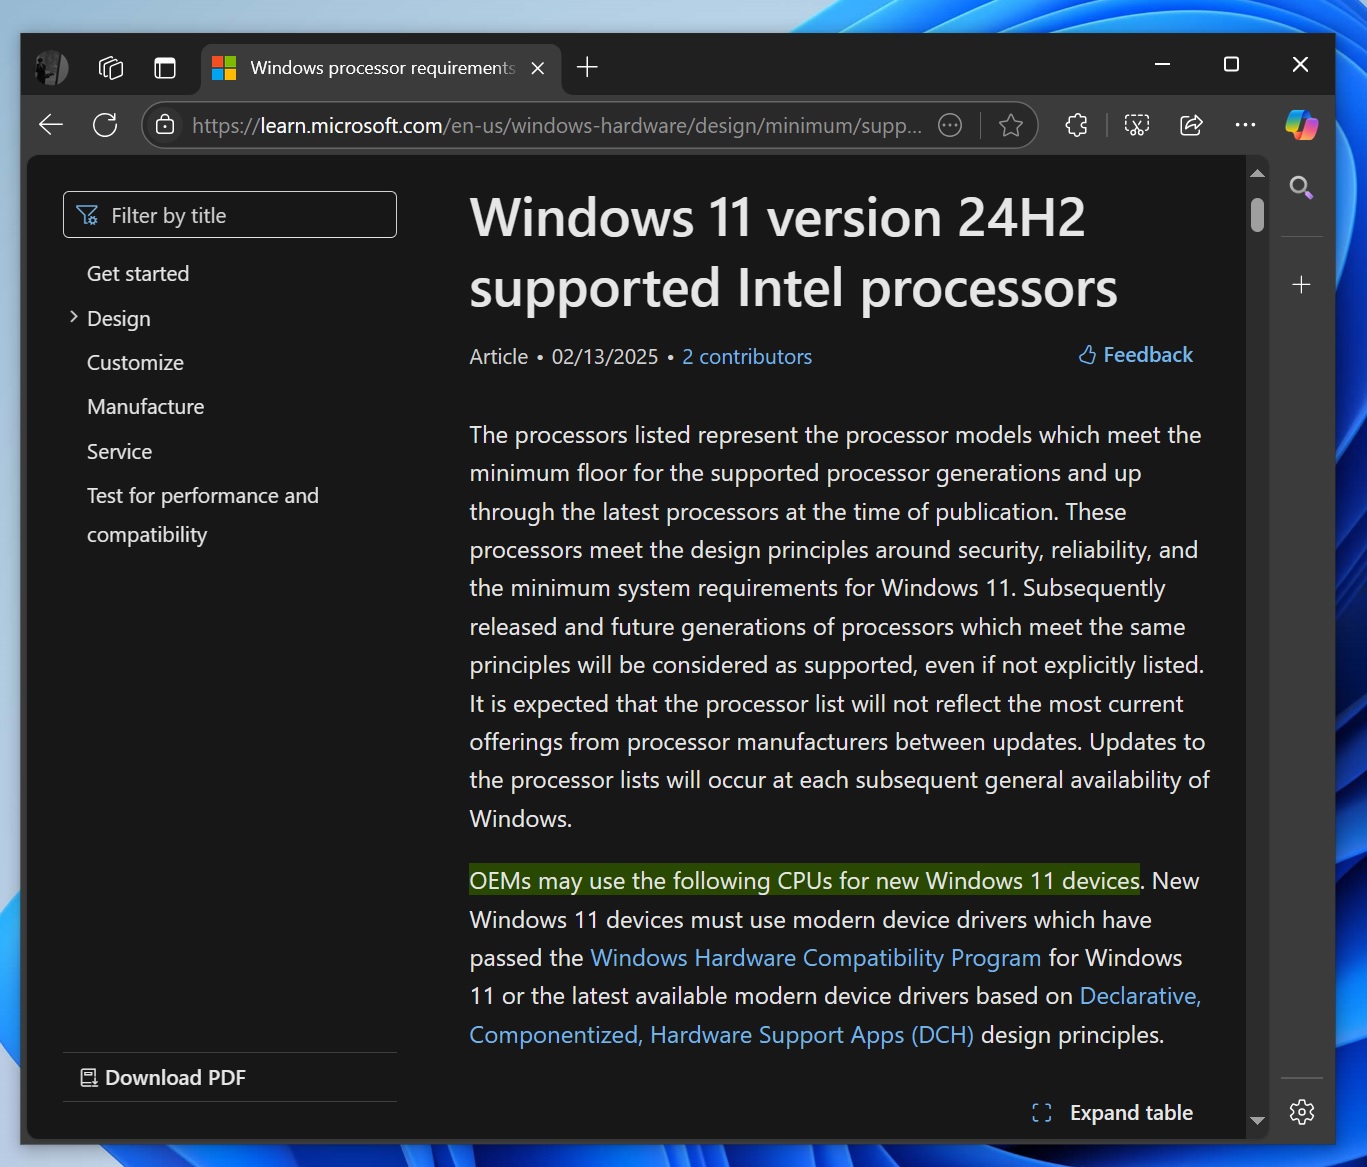Customize sidebar with the plus icon

[x=1301, y=285]
